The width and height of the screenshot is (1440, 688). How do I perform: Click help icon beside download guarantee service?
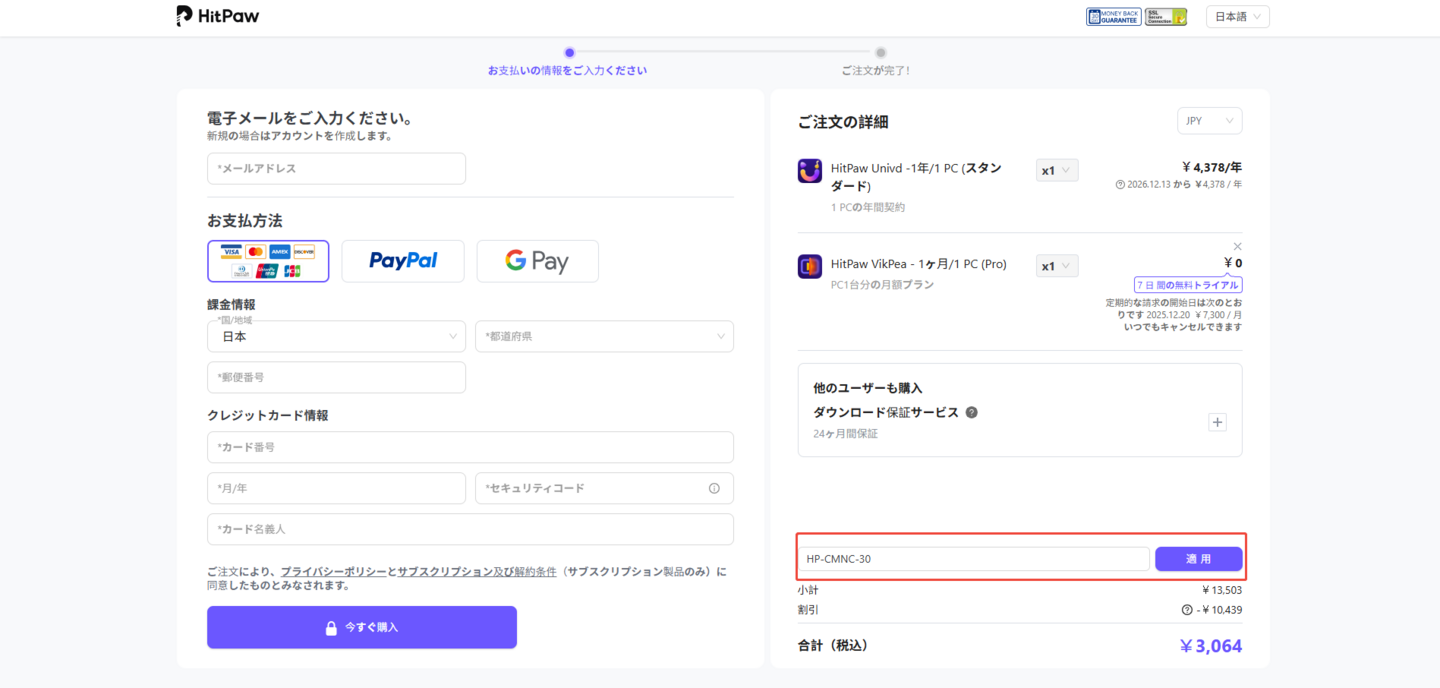971,412
